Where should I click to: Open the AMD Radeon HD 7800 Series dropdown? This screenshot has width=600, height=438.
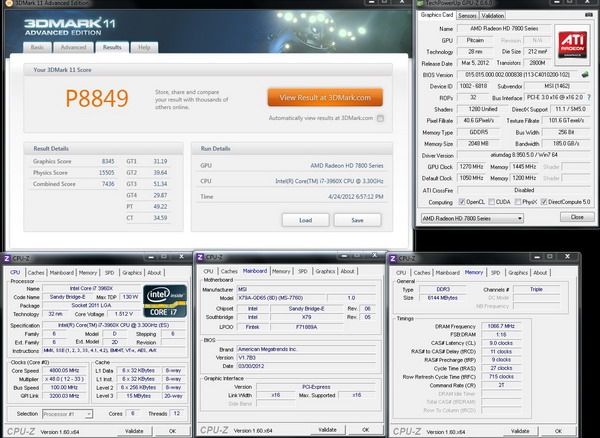tap(472, 218)
